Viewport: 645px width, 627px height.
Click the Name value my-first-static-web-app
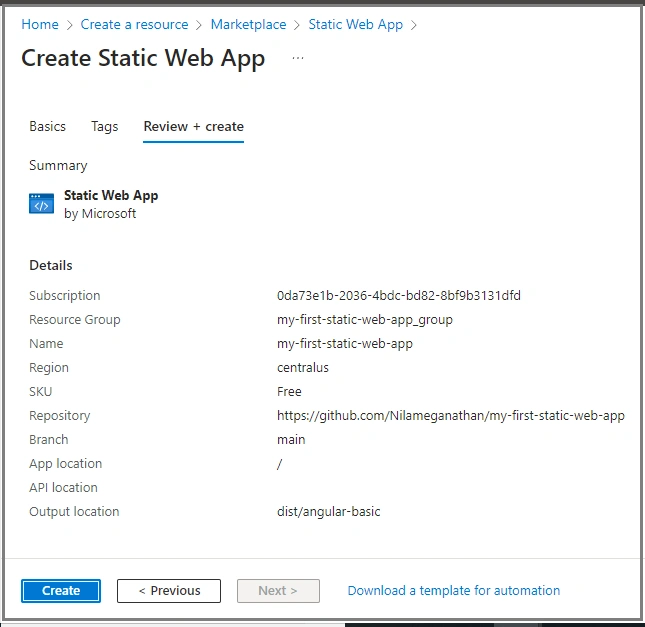point(345,344)
